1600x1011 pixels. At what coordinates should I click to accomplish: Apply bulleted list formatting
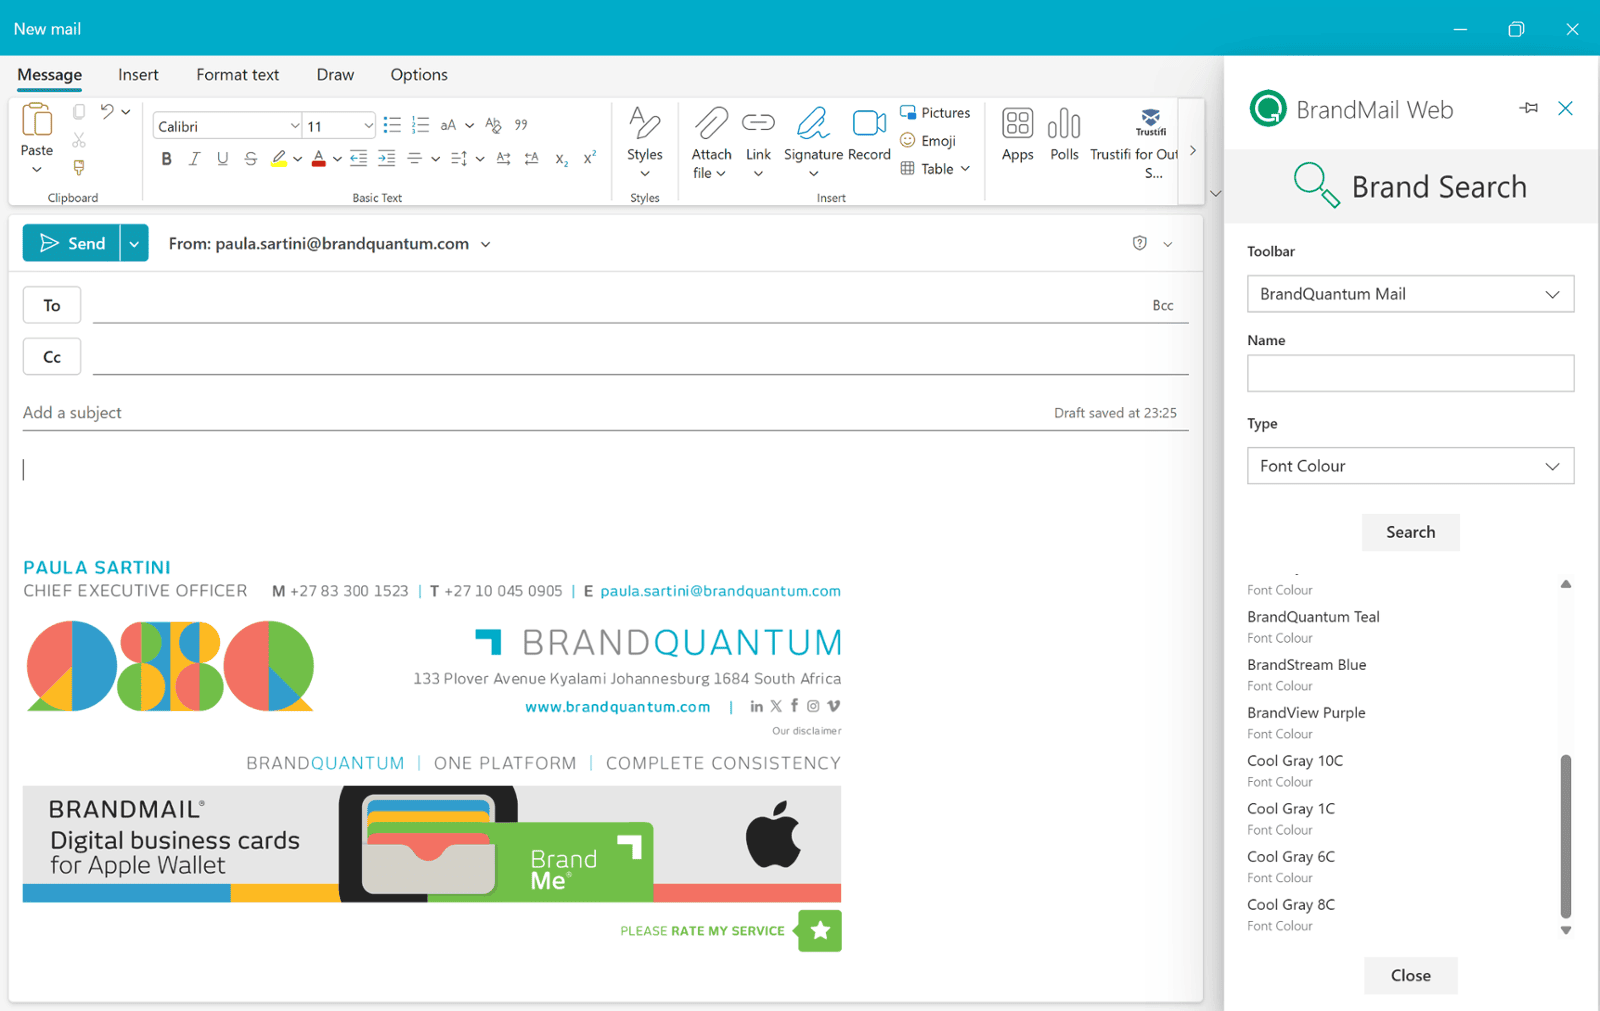(x=392, y=125)
